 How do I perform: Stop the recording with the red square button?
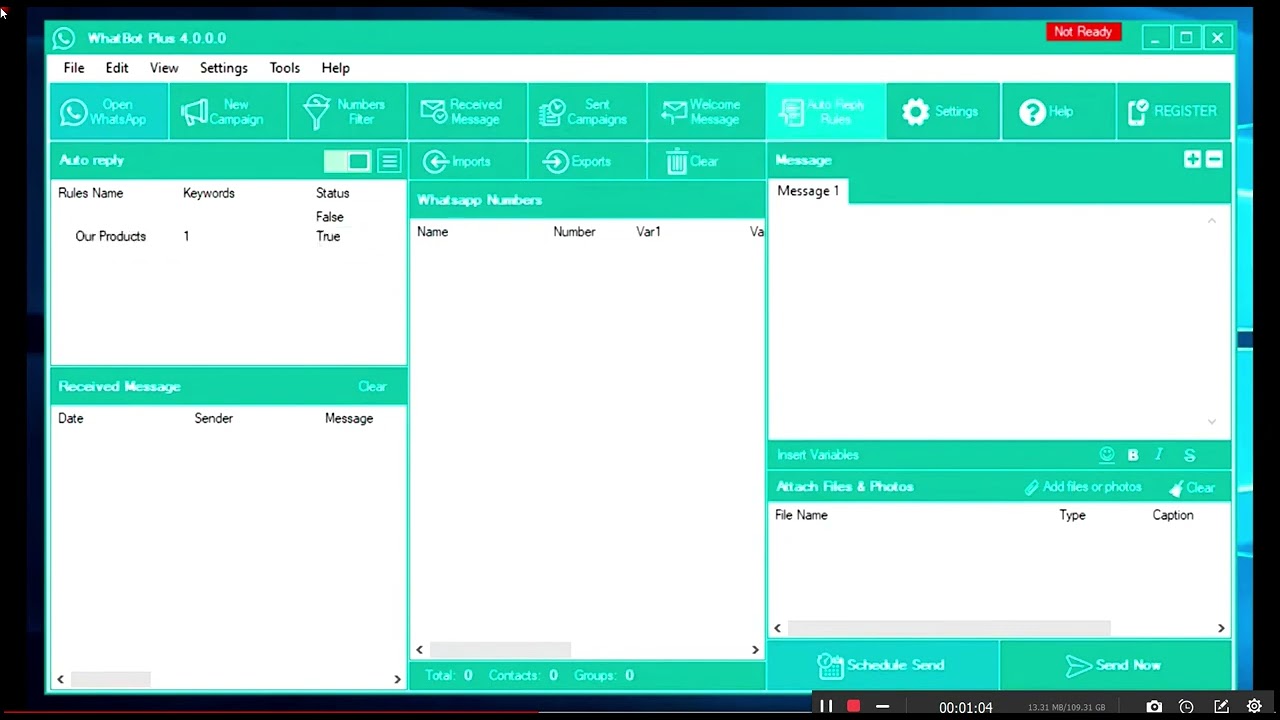coord(854,706)
